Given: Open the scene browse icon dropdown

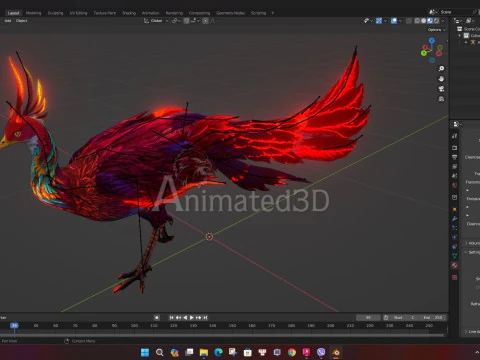Looking at the screenshot, I should tap(433, 12).
